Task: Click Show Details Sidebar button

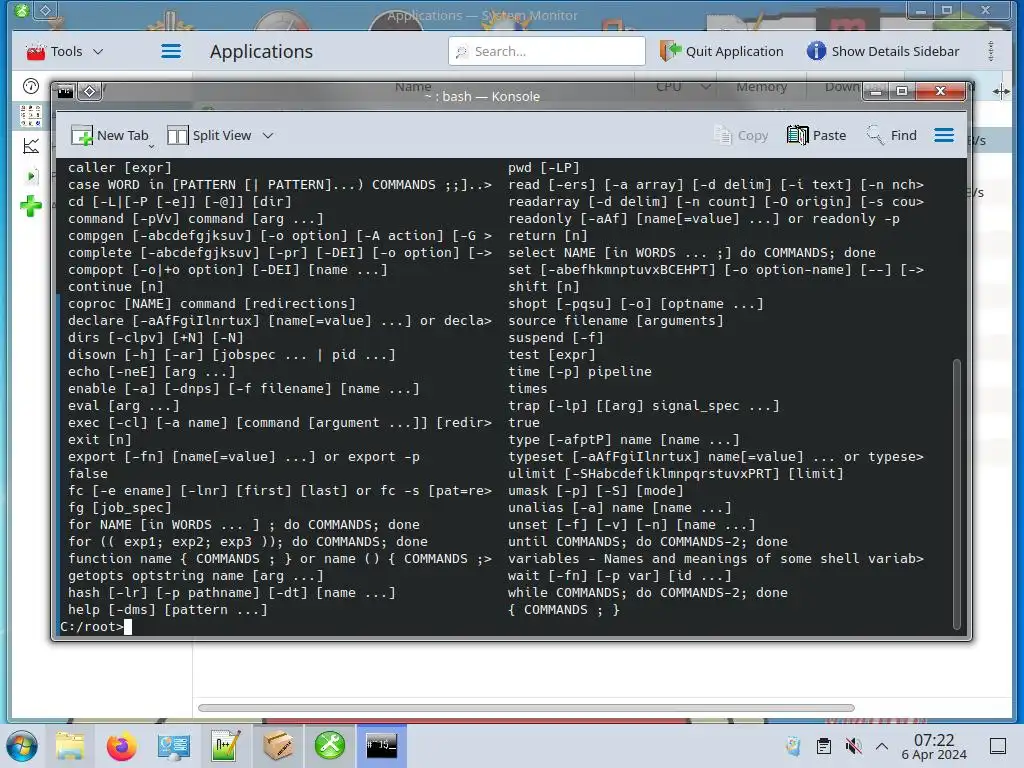Action: 882,51
